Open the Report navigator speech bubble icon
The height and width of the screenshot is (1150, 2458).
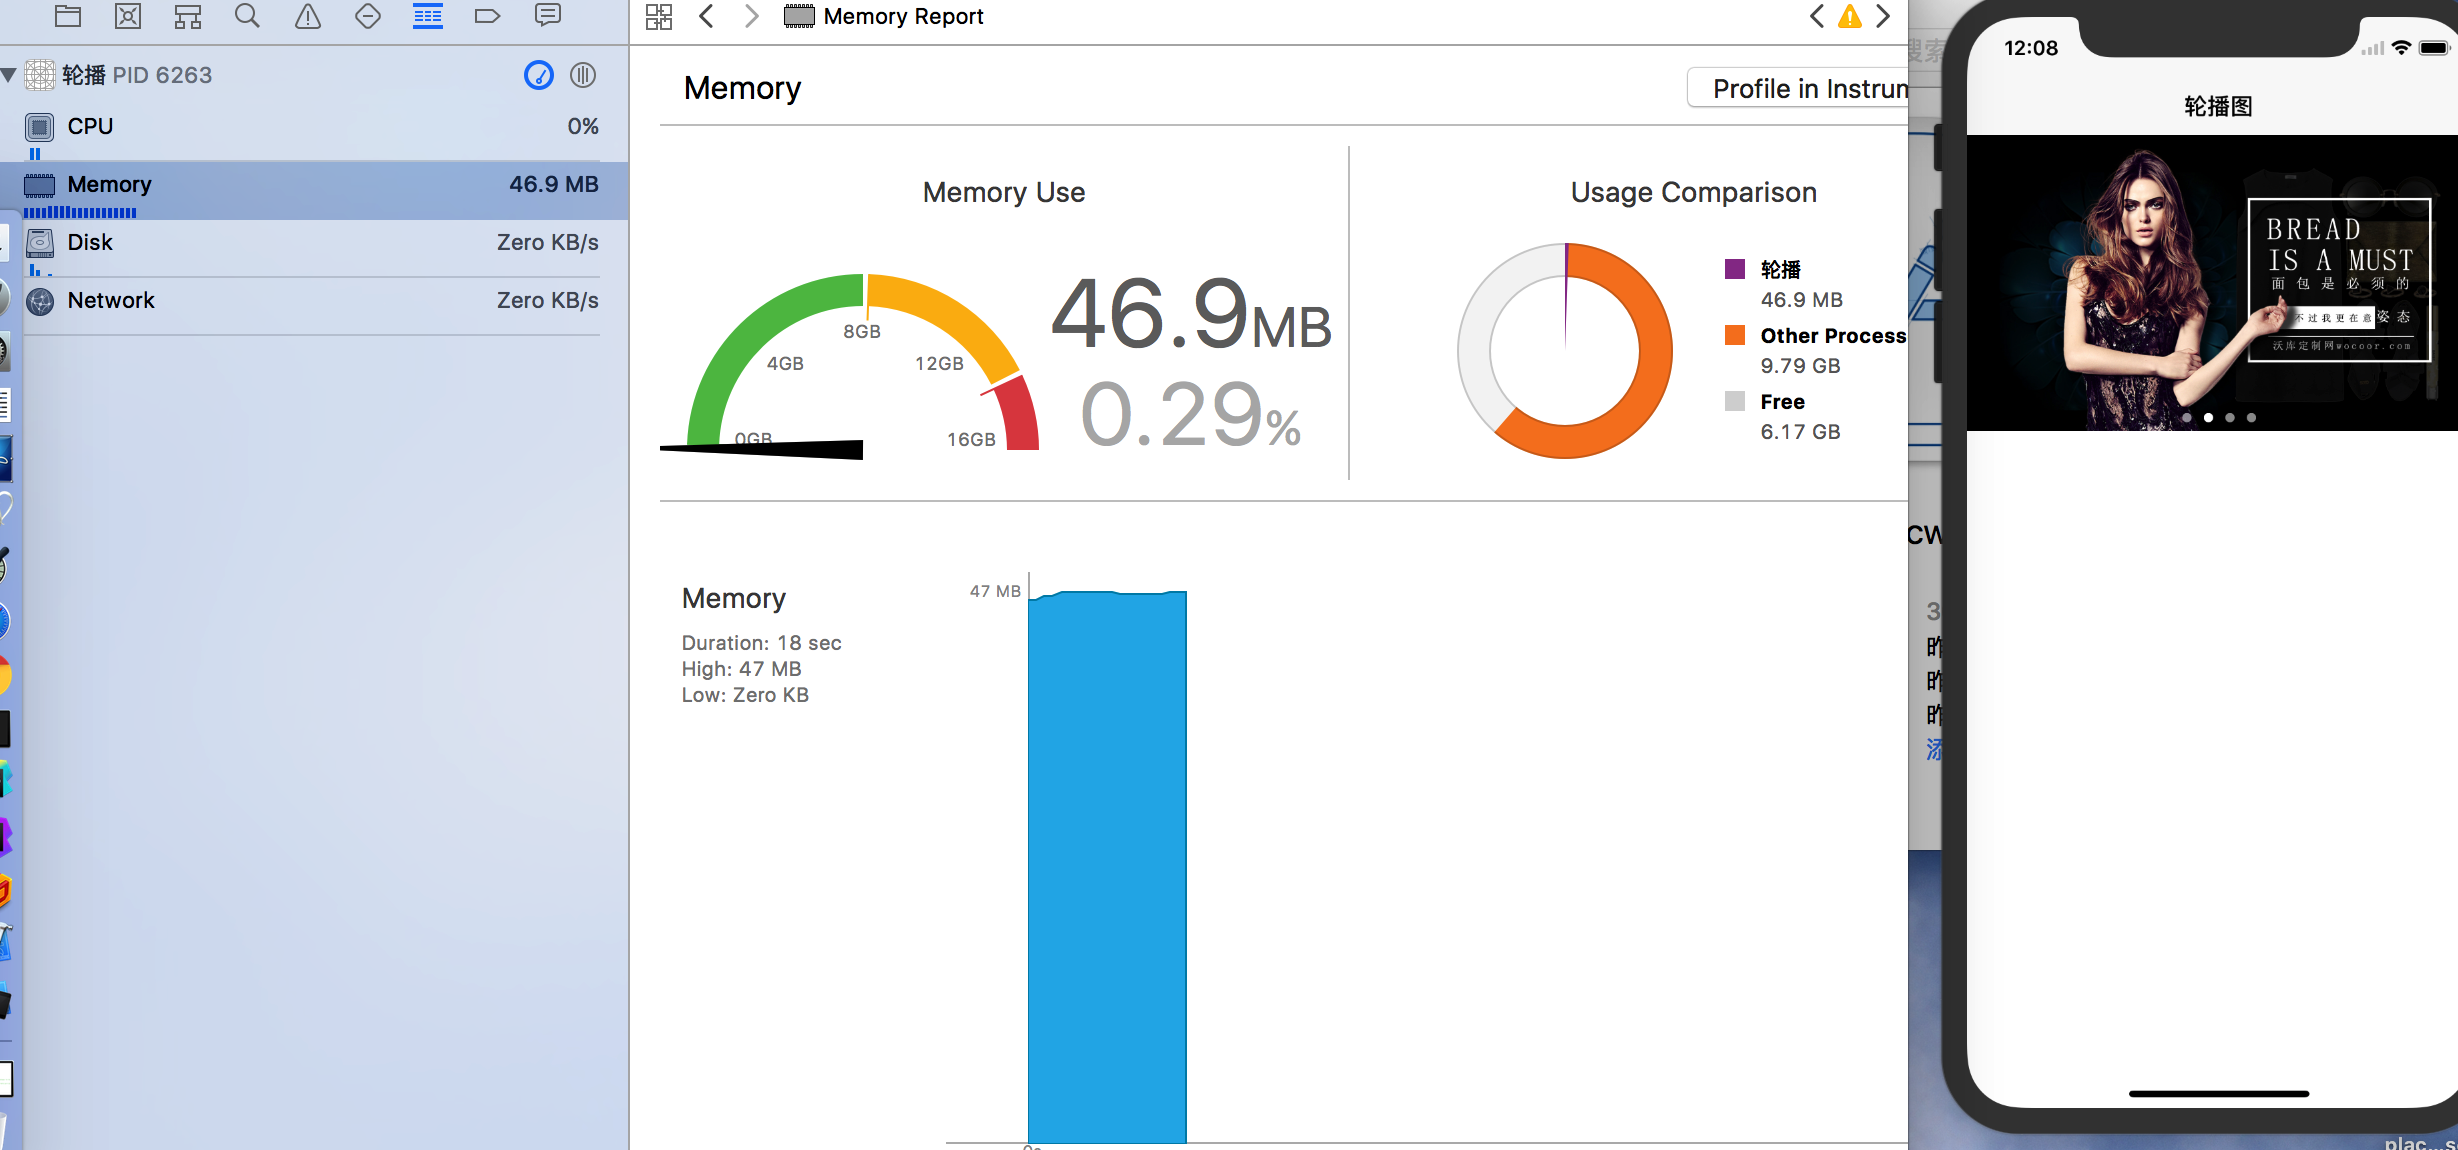coord(548,16)
